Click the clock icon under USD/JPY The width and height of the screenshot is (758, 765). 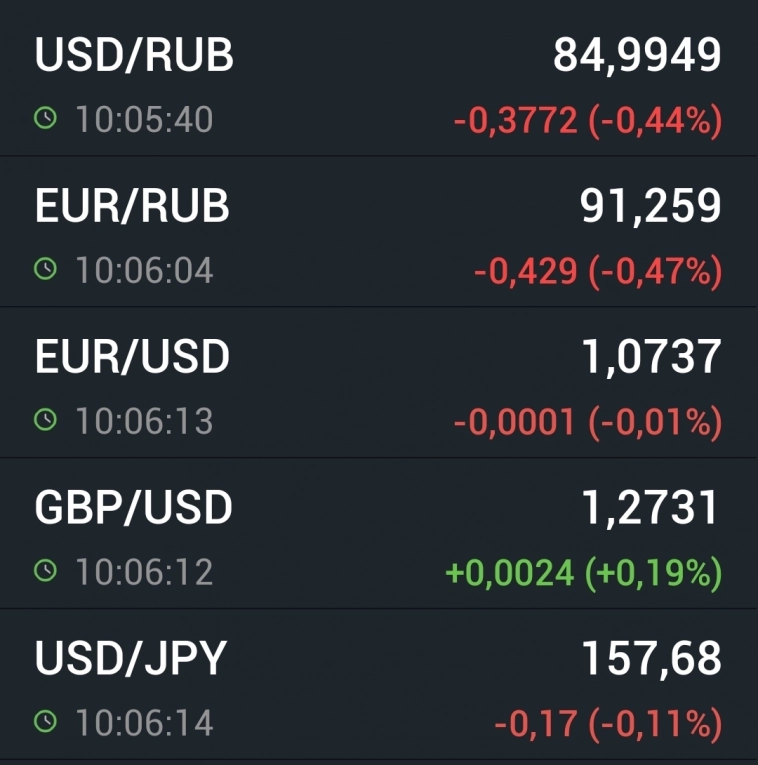(x=45, y=722)
